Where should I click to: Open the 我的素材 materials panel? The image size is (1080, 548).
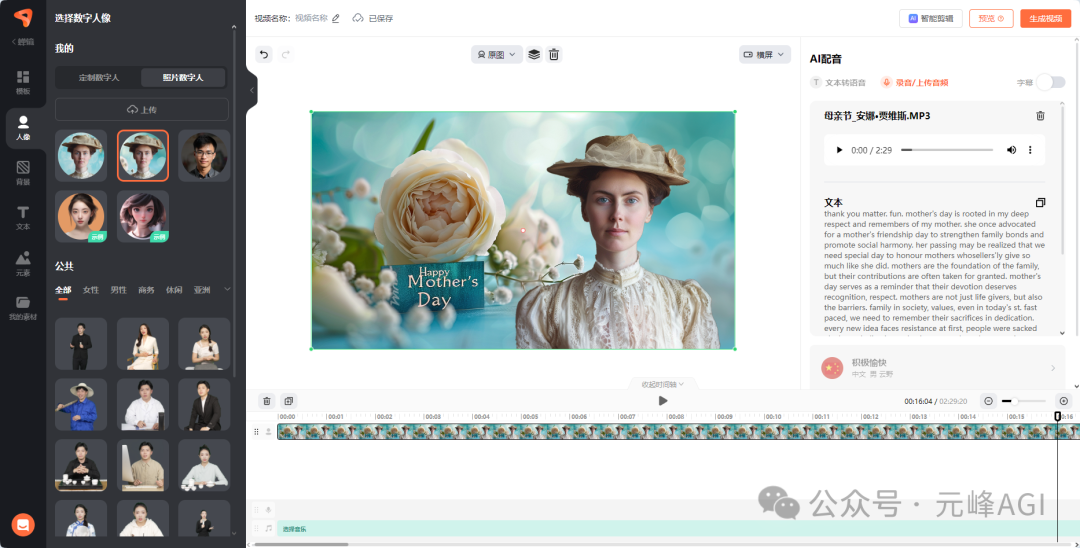point(23,308)
